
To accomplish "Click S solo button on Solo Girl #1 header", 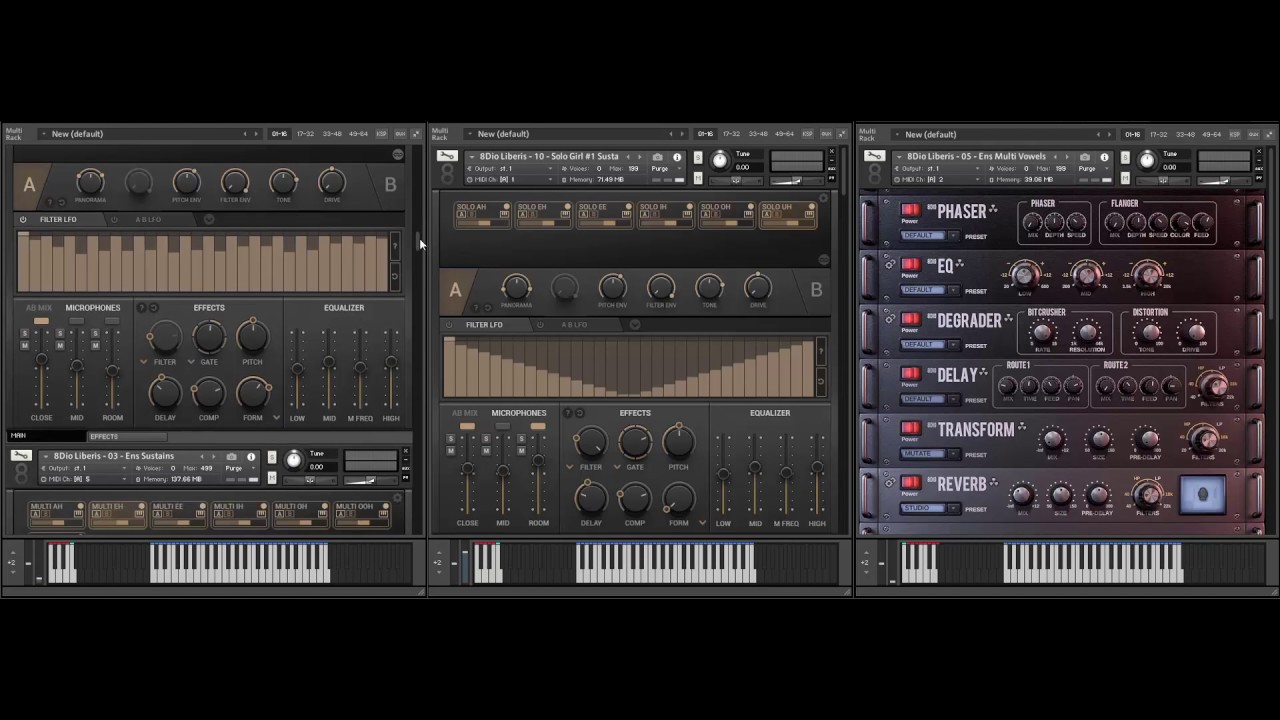I will coord(698,158).
